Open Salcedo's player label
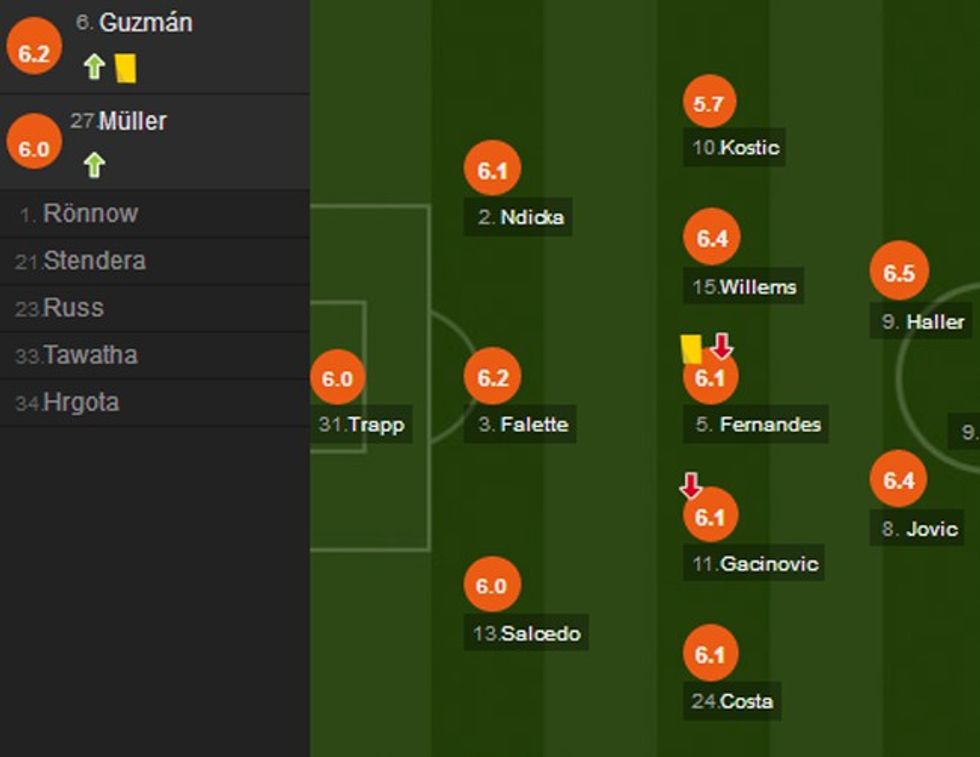Viewport: 980px width, 757px height. (527, 633)
